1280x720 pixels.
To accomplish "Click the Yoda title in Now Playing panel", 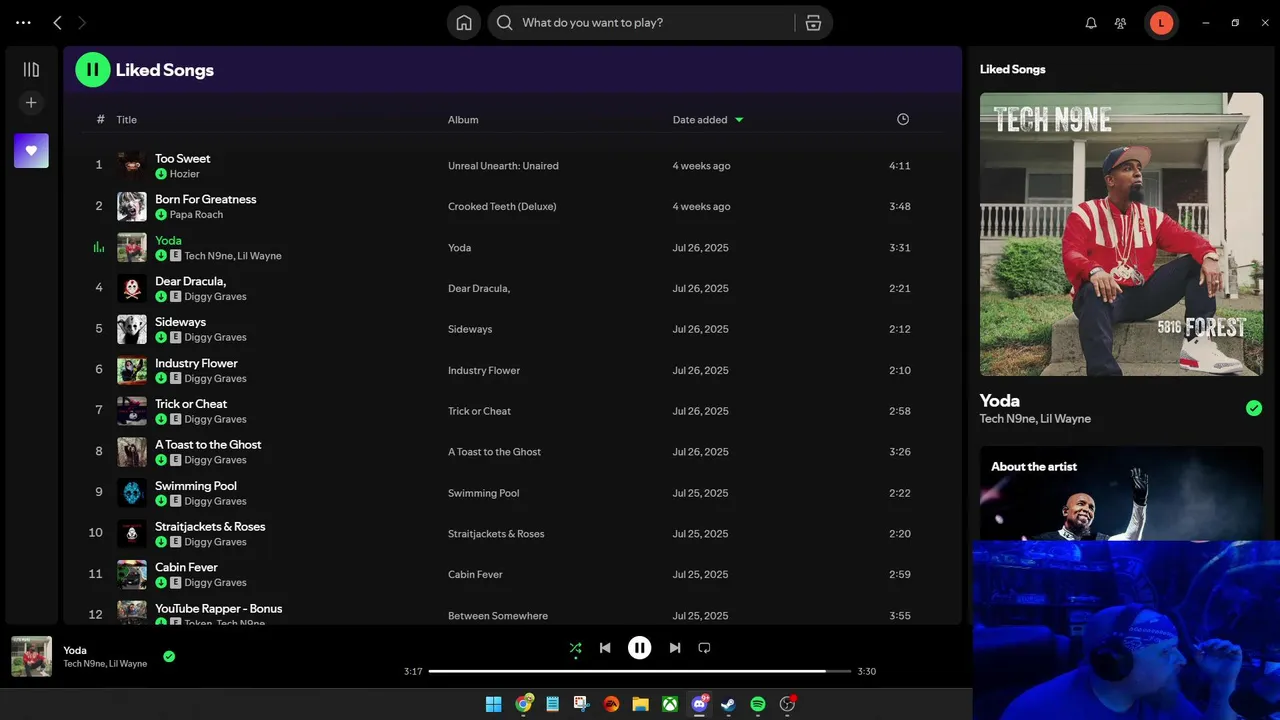I will (x=1000, y=400).
